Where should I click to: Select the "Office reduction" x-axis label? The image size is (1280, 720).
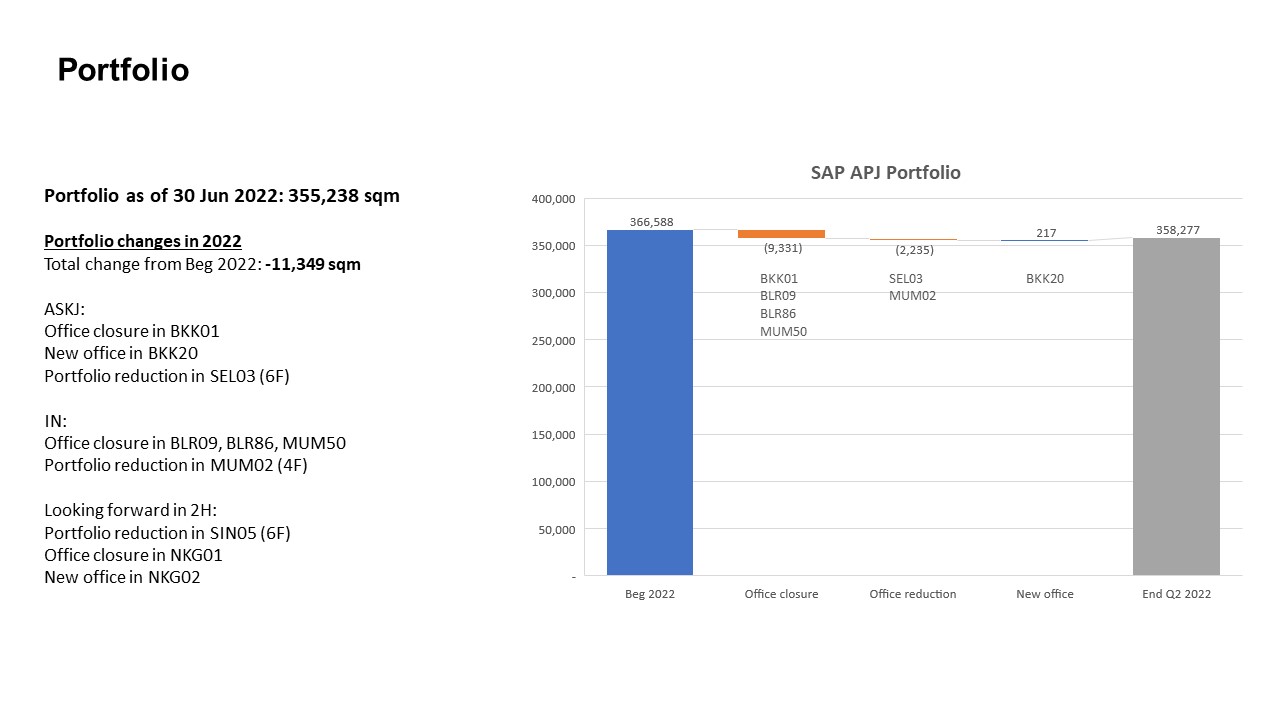pyautogui.click(x=913, y=594)
